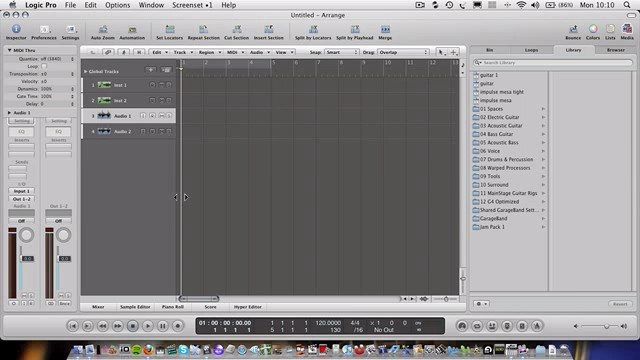The width and height of the screenshot is (640, 360).
Task: Toggle Auto Zoom in the toolbar
Action: pyautogui.click(x=103, y=29)
